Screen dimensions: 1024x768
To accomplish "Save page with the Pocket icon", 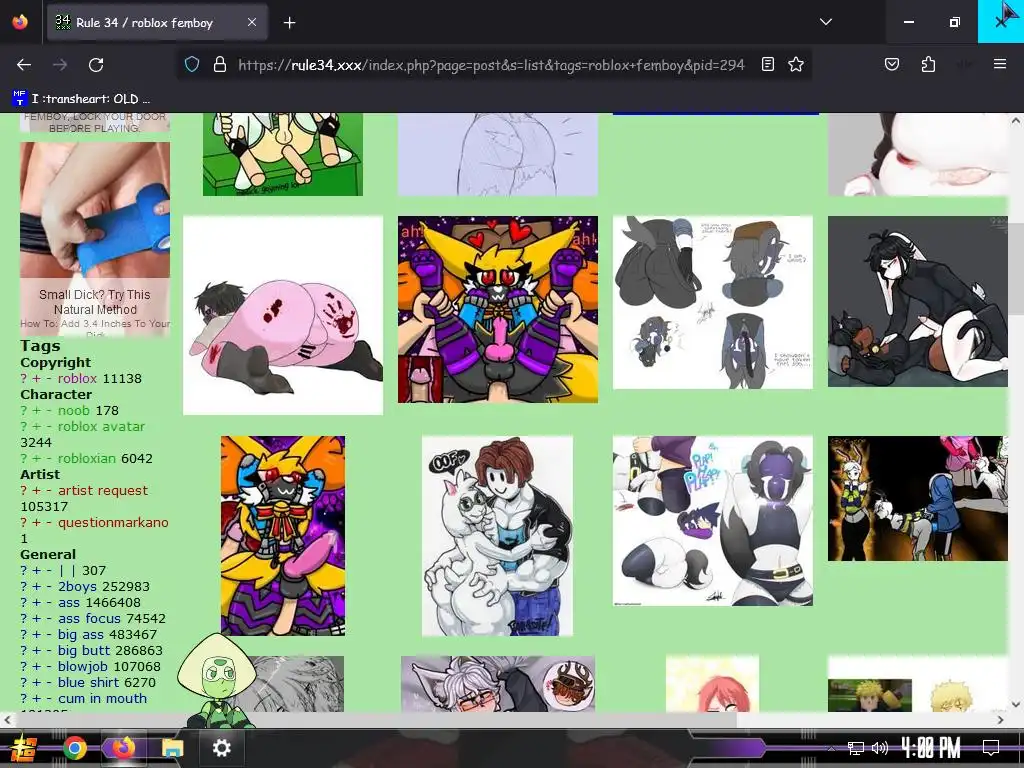I will [891, 64].
